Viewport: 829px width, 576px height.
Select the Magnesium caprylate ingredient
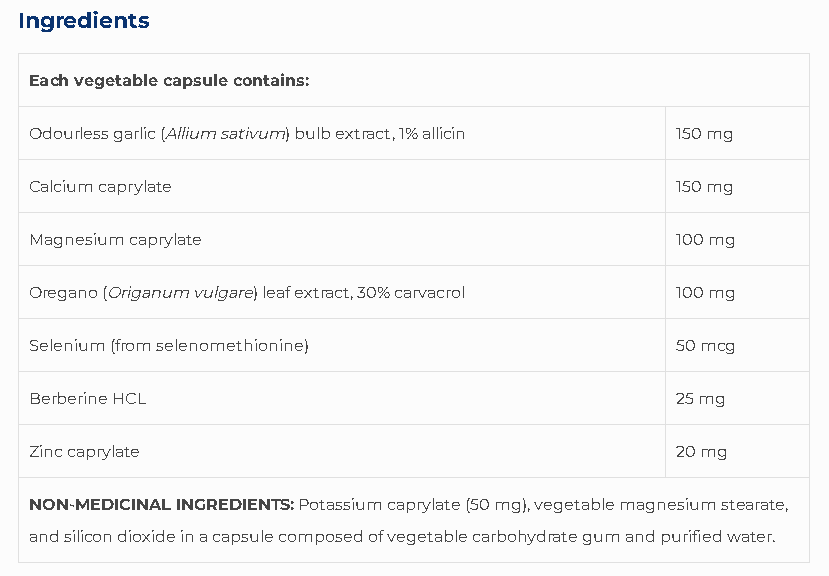[x=116, y=240]
